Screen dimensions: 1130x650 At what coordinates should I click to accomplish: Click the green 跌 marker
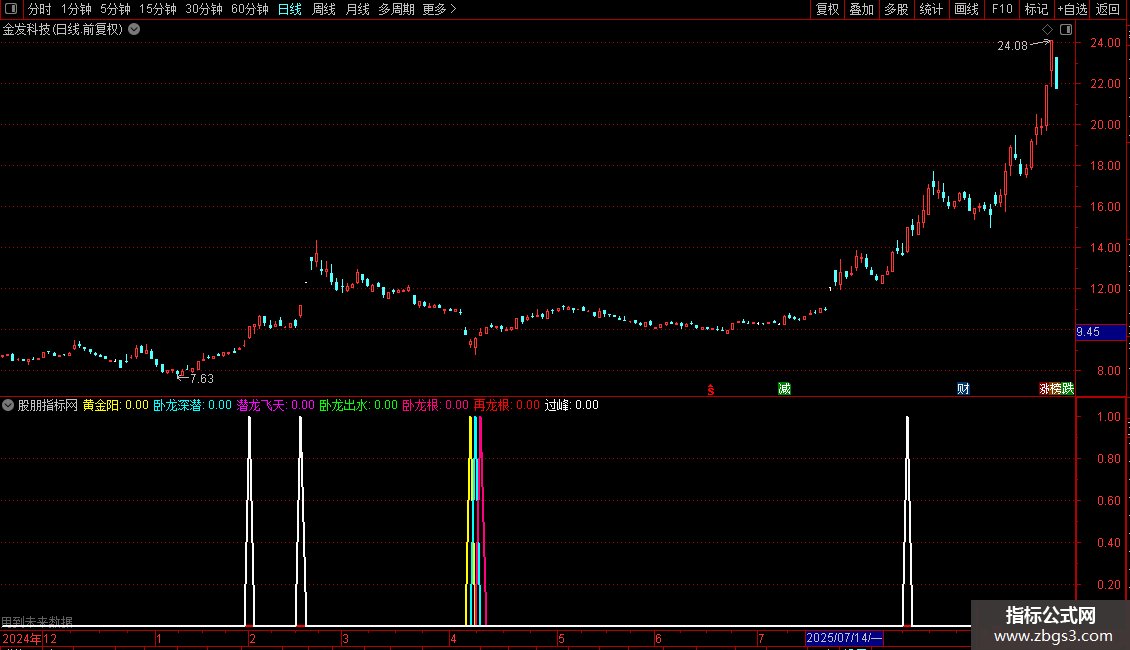1068,388
